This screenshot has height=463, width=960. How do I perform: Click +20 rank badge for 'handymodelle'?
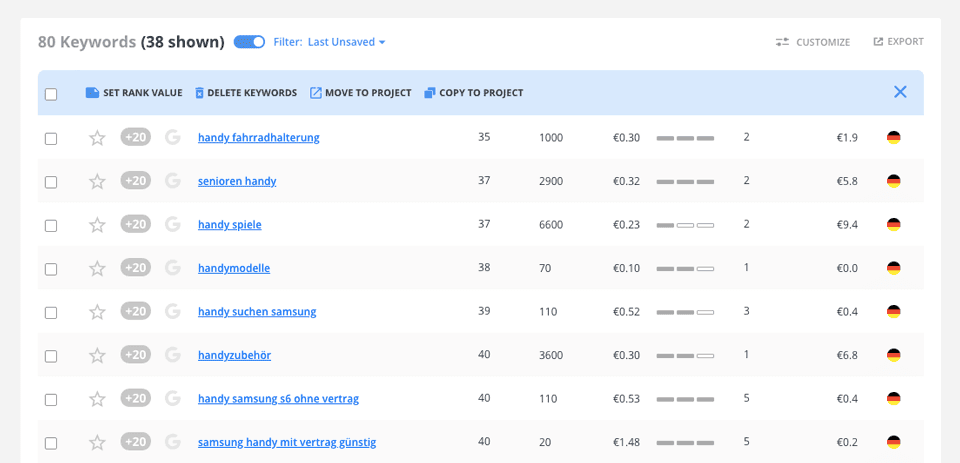(135, 268)
